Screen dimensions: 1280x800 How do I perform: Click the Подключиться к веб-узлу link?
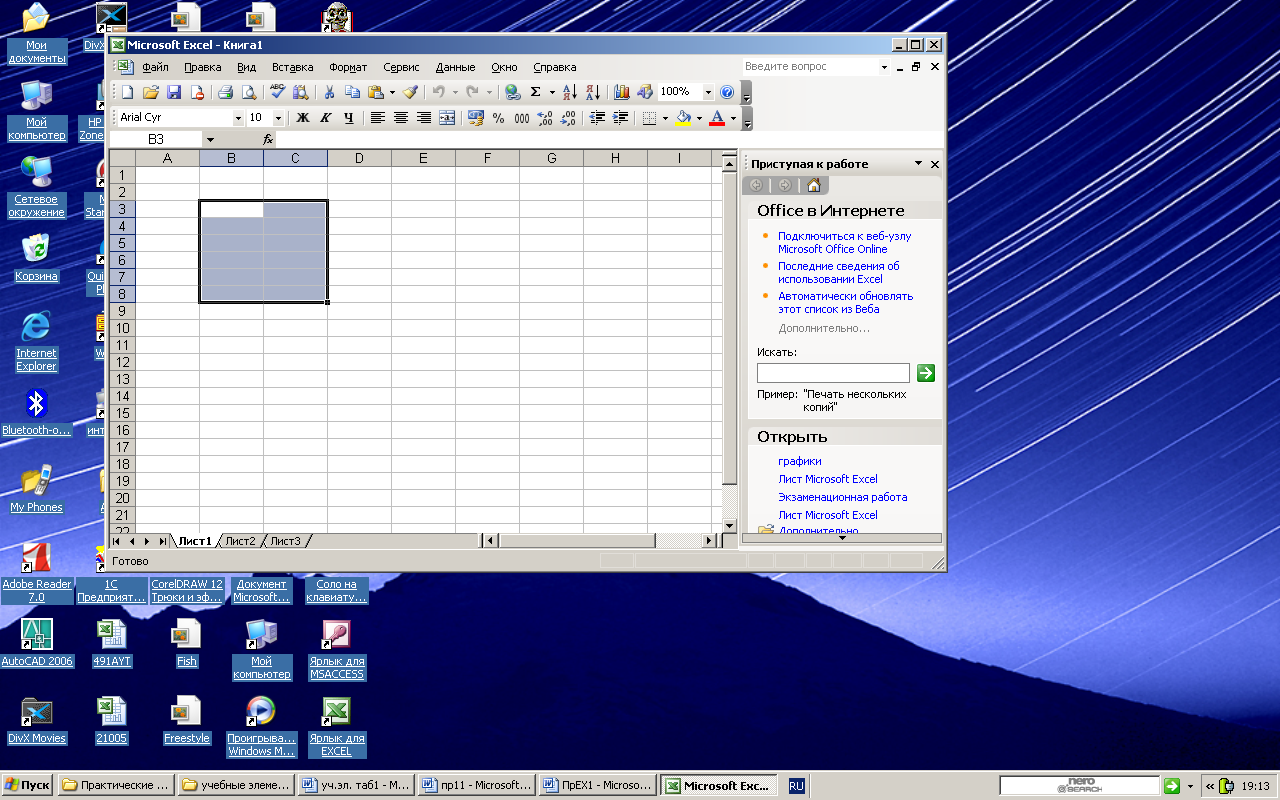point(844,236)
